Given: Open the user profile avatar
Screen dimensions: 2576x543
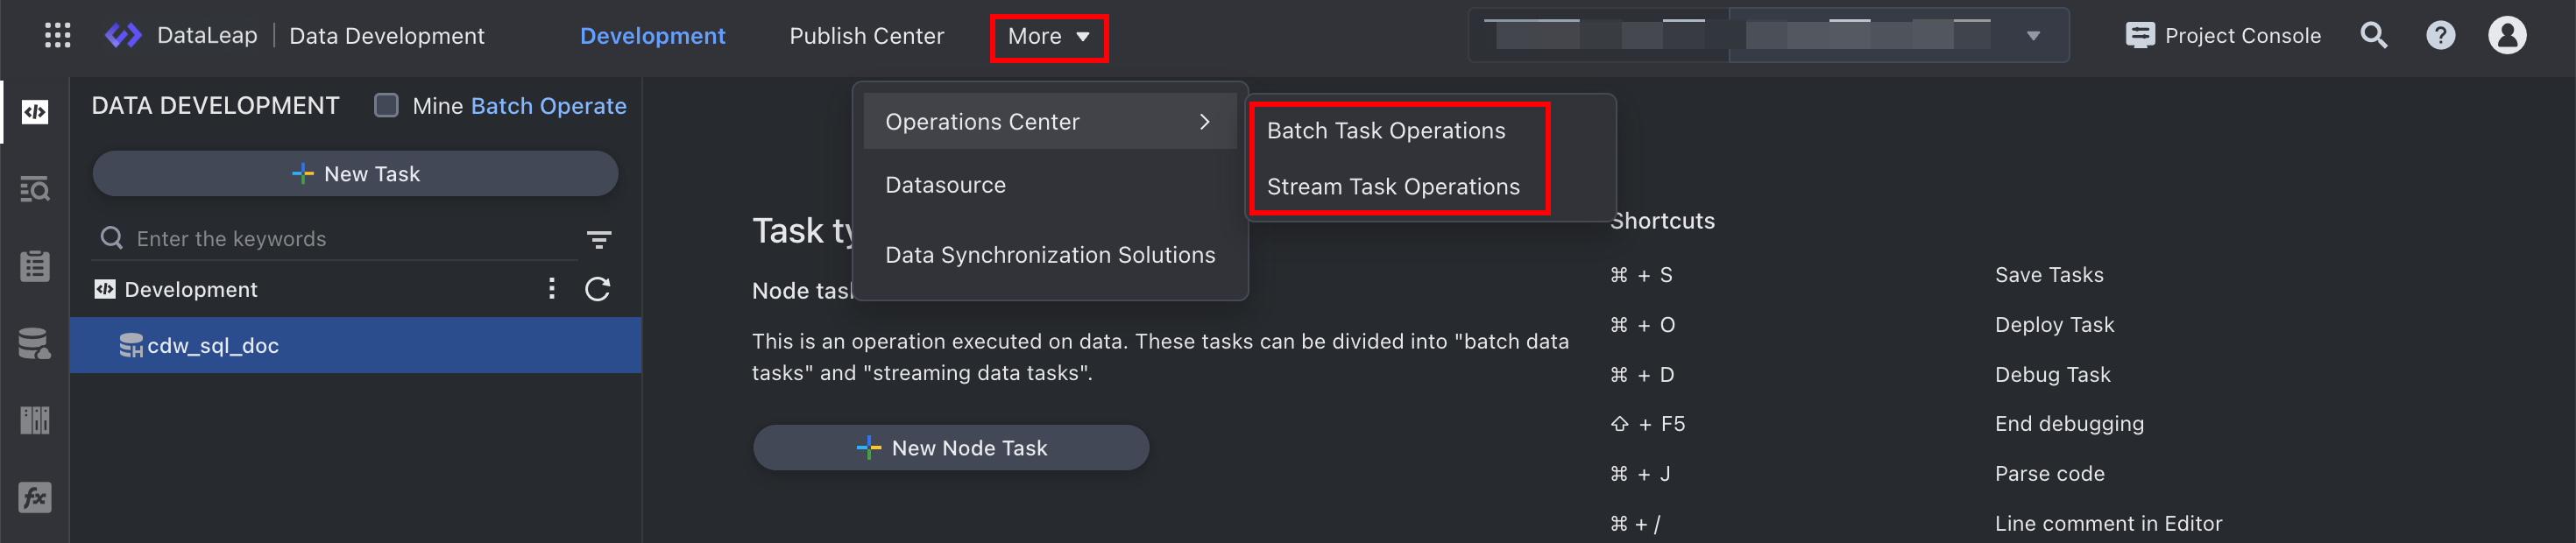Looking at the screenshot, I should pos(2506,36).
